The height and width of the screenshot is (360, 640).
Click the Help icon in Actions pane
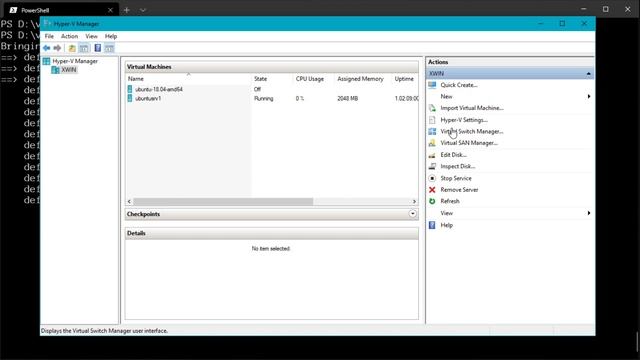pyautogui.click(x=432, y=225)
